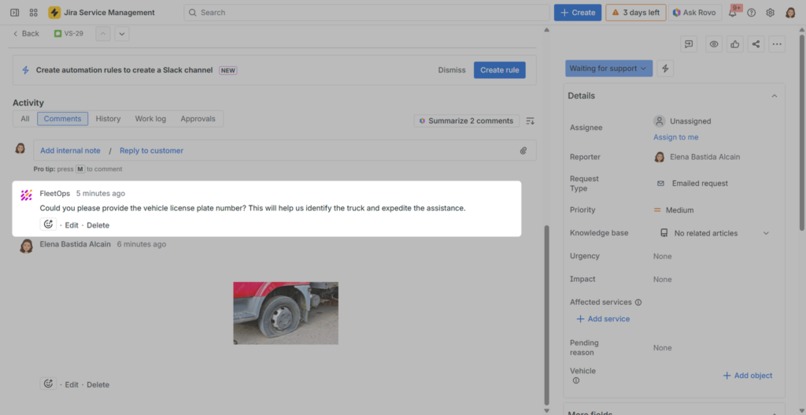Image resolution: width=806 pixels, height=415 pixels.
Task: Click the automation lightning bolt next to status
Action: [665, 68]
